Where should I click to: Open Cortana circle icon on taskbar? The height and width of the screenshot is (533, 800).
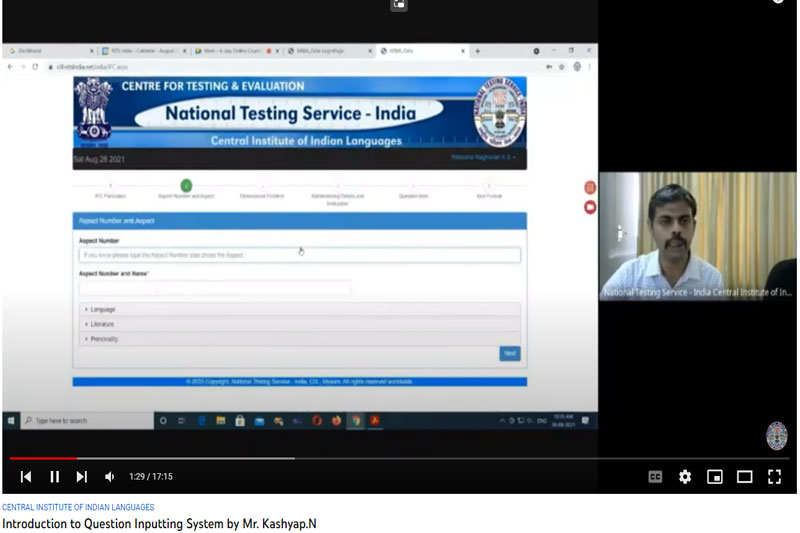point(163,421)
